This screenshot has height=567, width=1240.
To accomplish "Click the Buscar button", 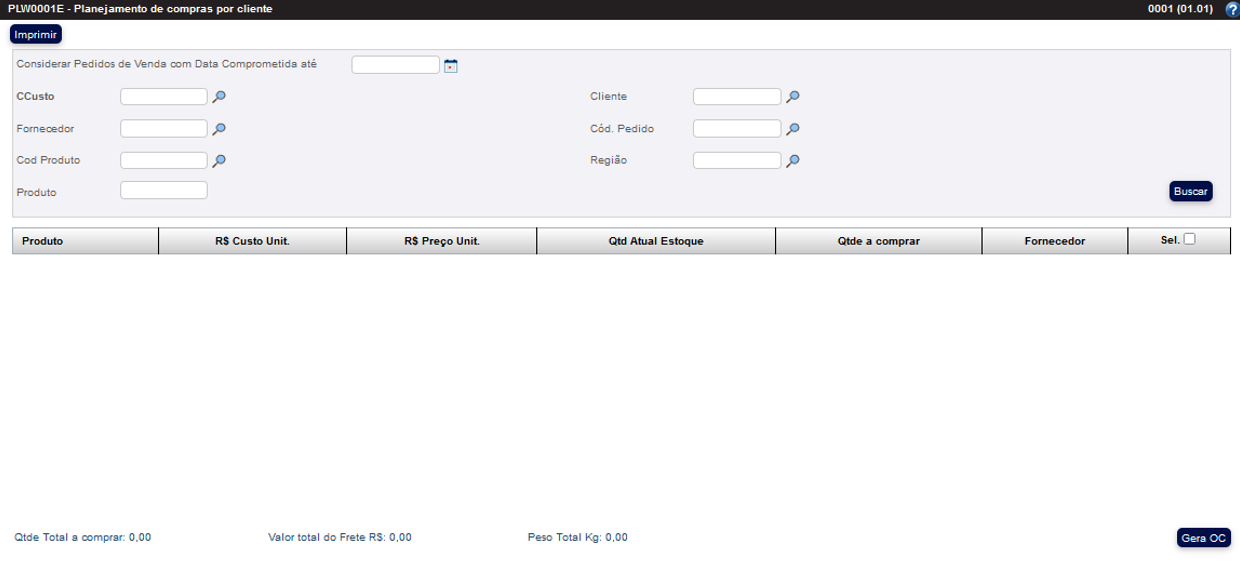I will [x=1190, y=191].
